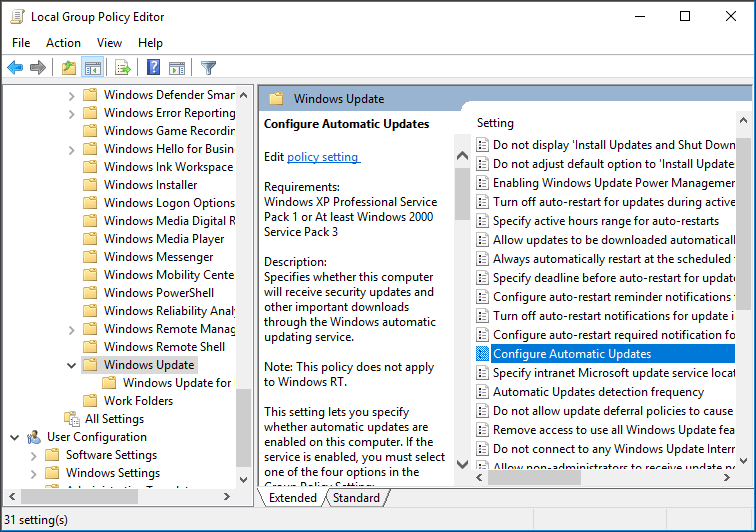
Task: Click the Forward arrow toolbar icon
Action: [x=38, y=68]
